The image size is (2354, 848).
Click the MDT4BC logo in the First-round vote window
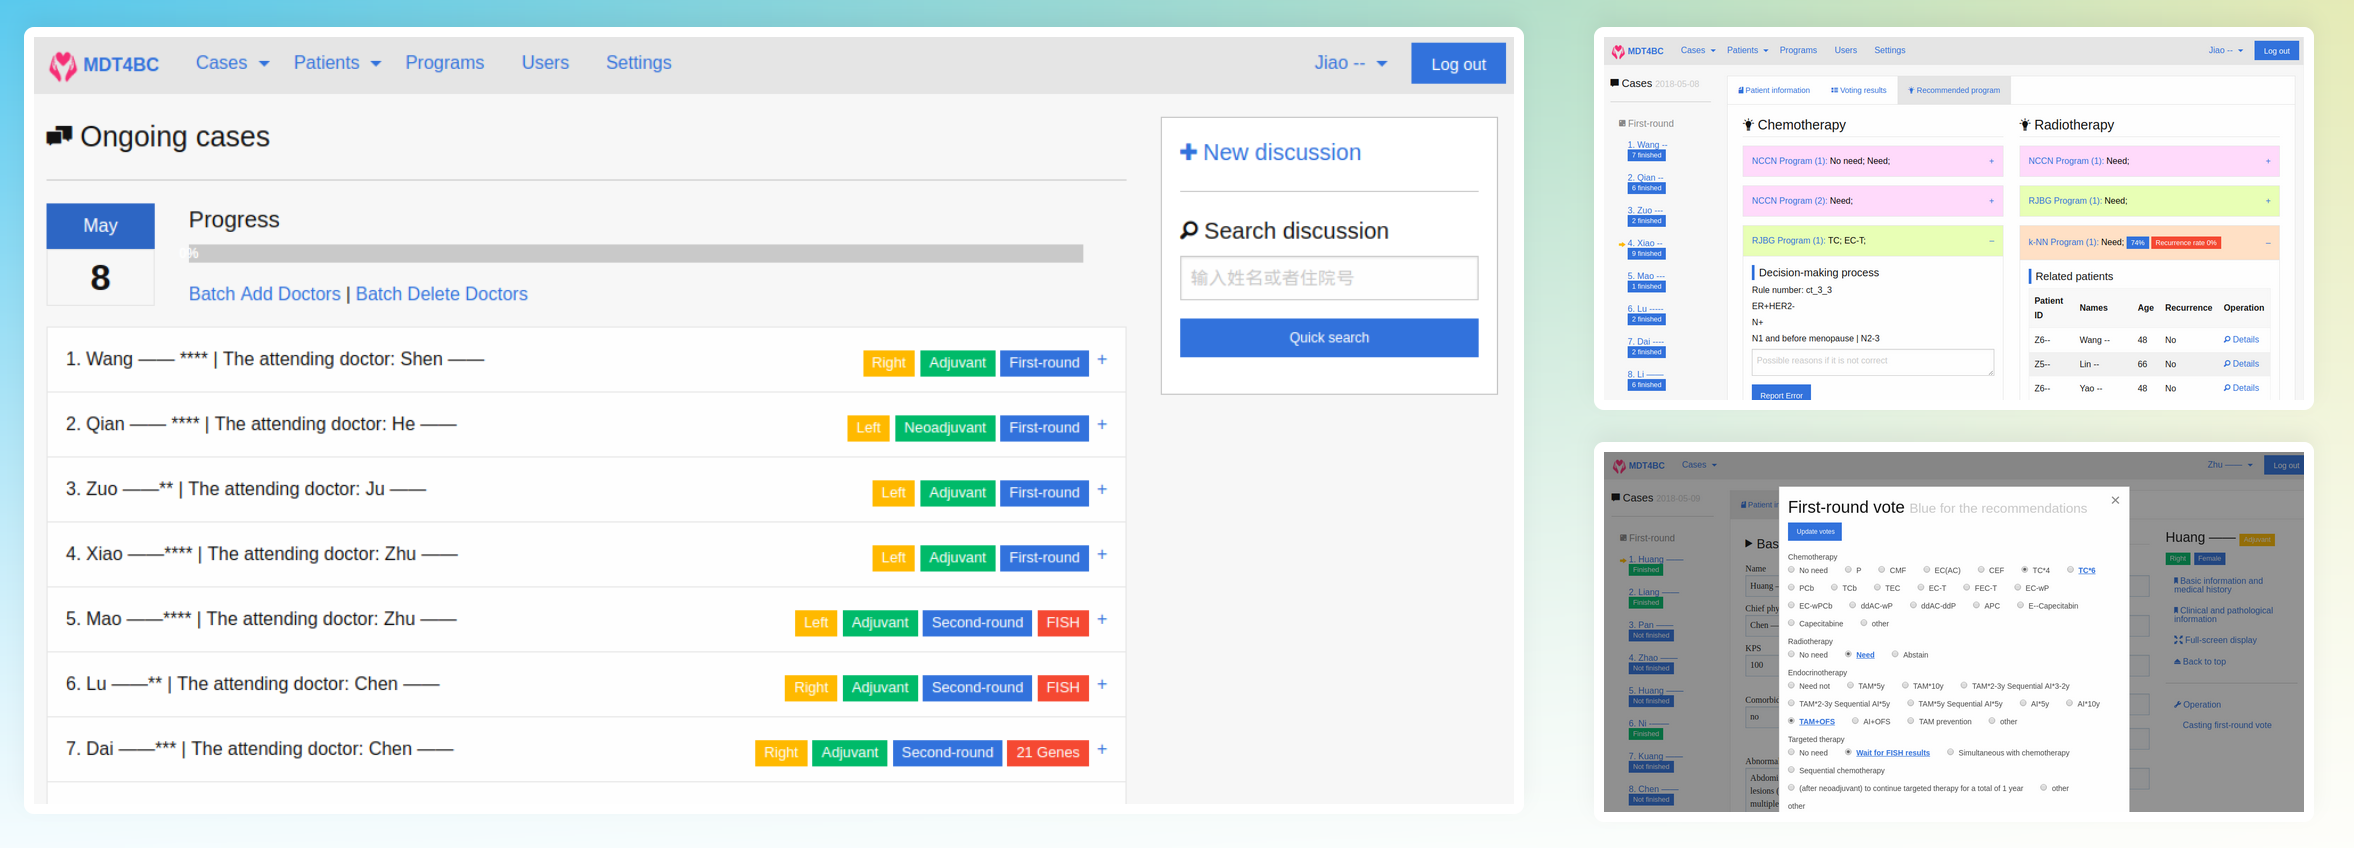(1638, 465)
